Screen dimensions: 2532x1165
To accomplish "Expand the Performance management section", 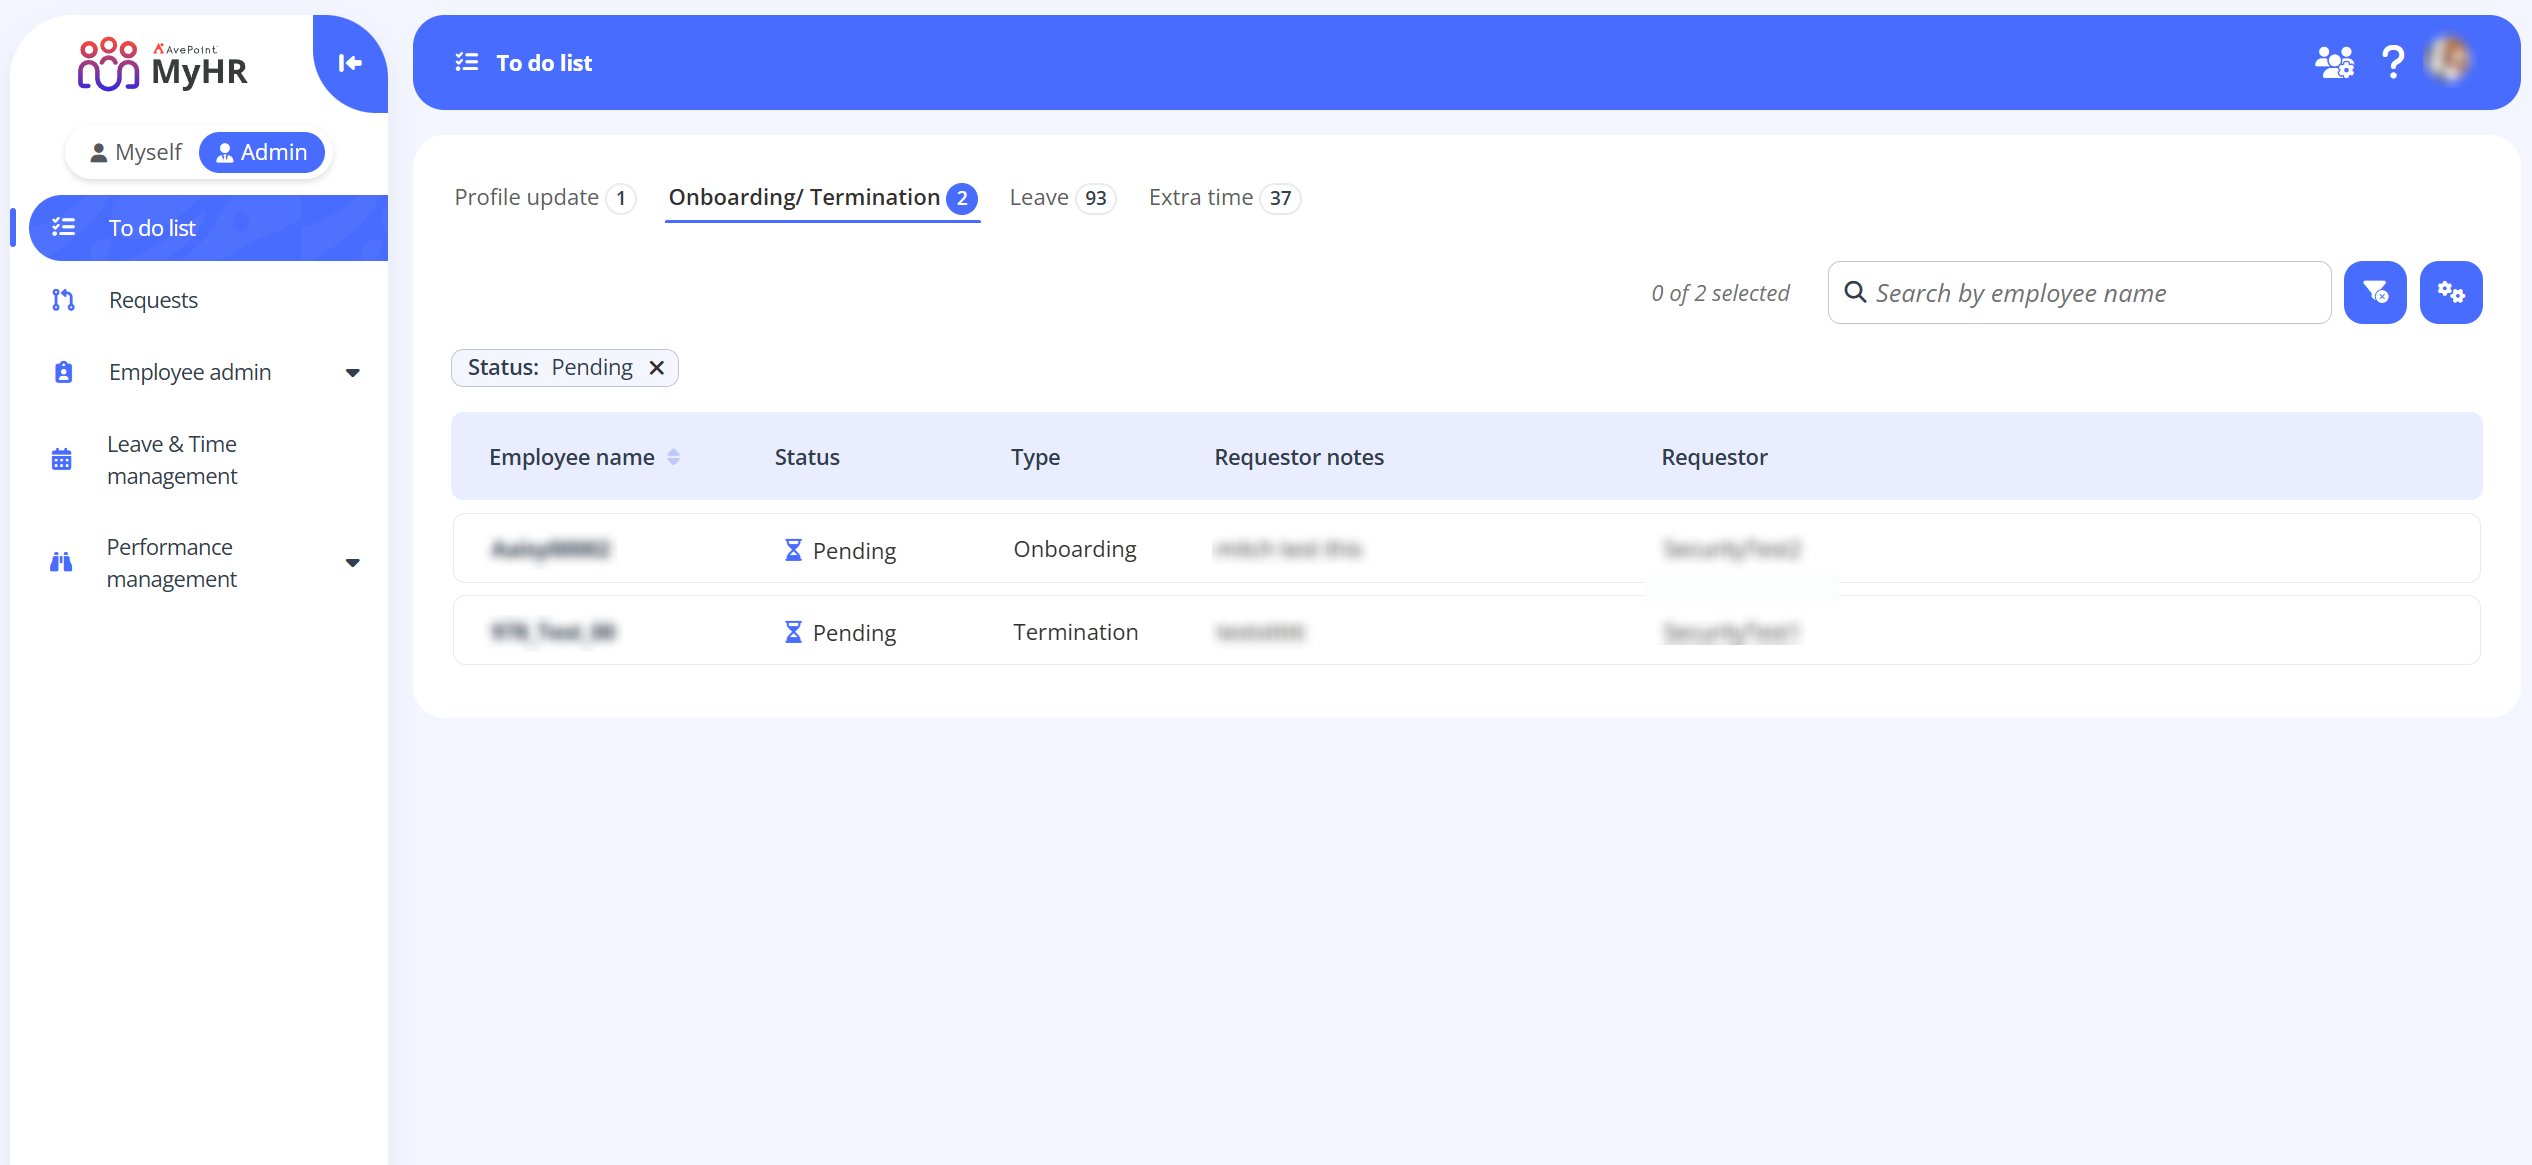I will (x=352, y=562).
